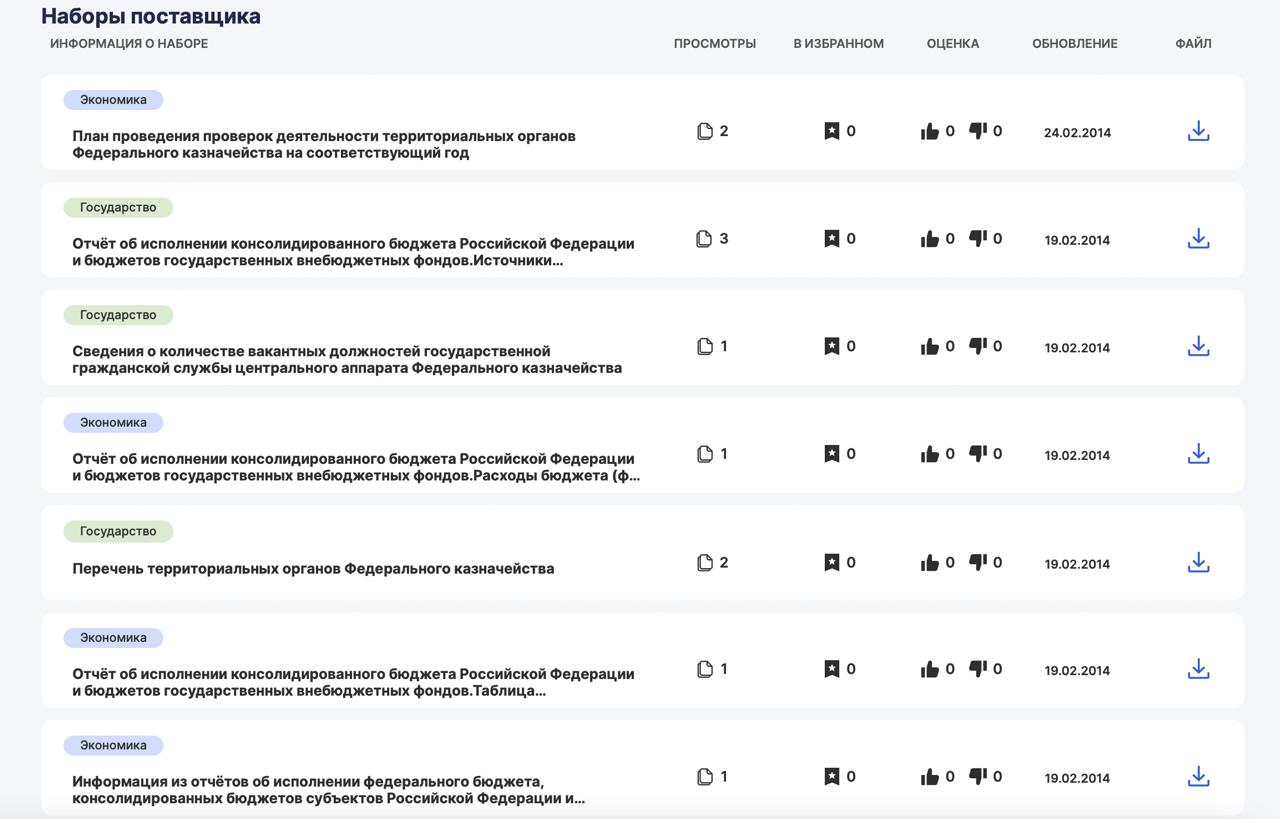This screenshot has height=819, width=1280.
Task: Select Экономика tag above Информация из отчётов
Action: tap(113, 745)
